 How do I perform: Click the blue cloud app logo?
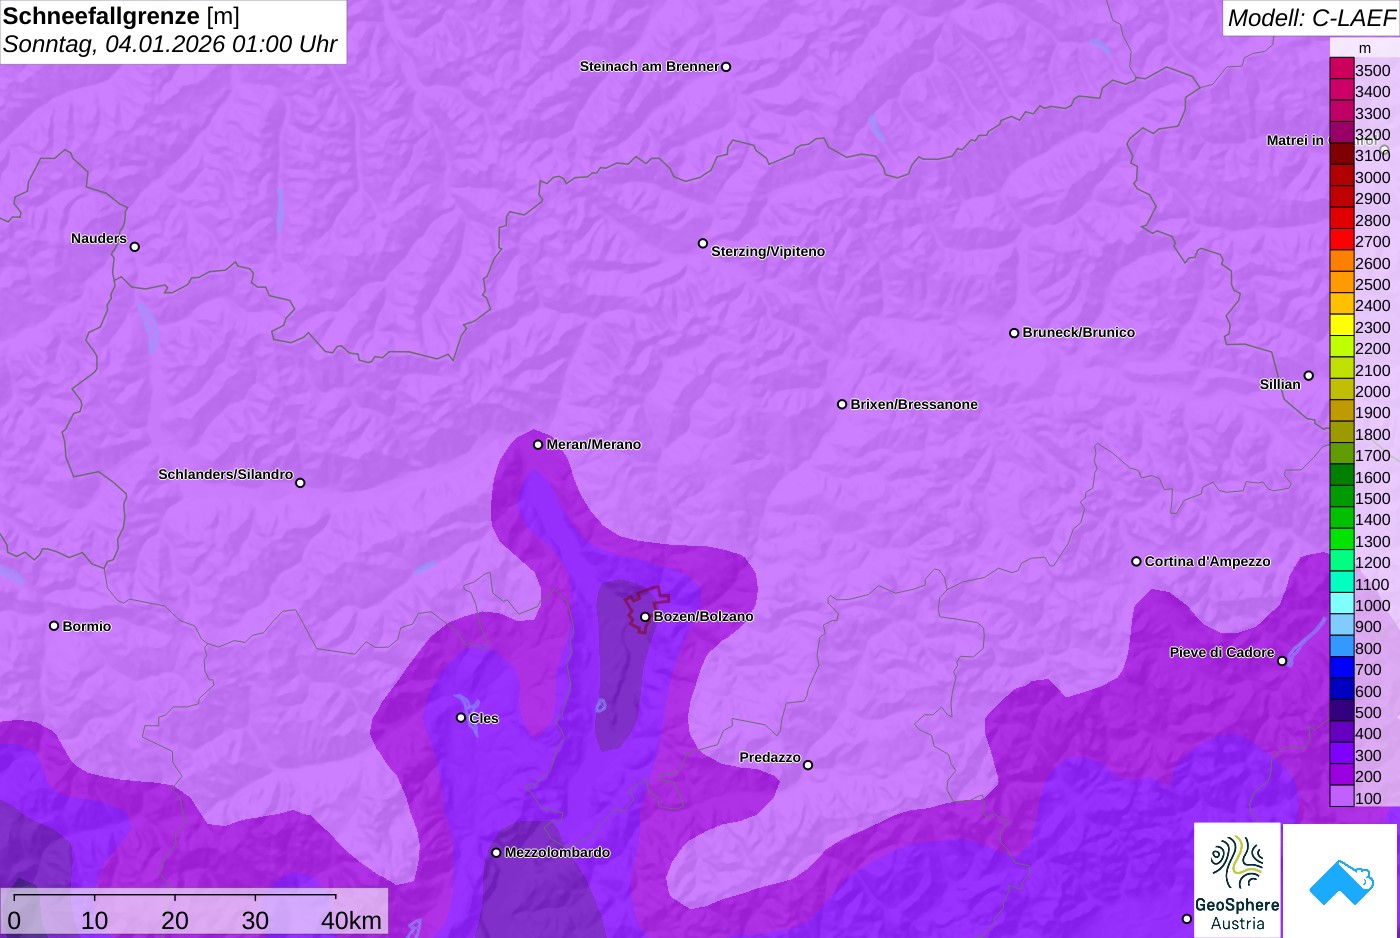tap(1341, 881)
